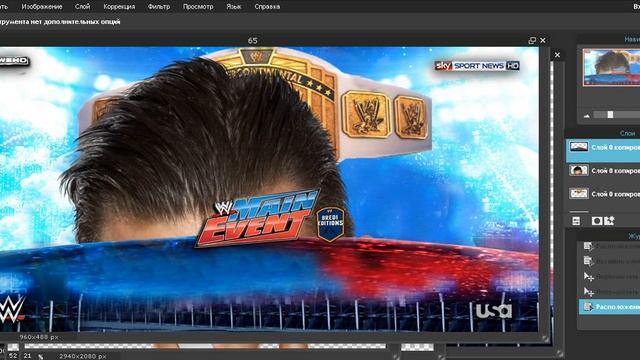Click the zoom value field showing 21
The width and height of the screenshot is (640, 360).
(28, 356)
